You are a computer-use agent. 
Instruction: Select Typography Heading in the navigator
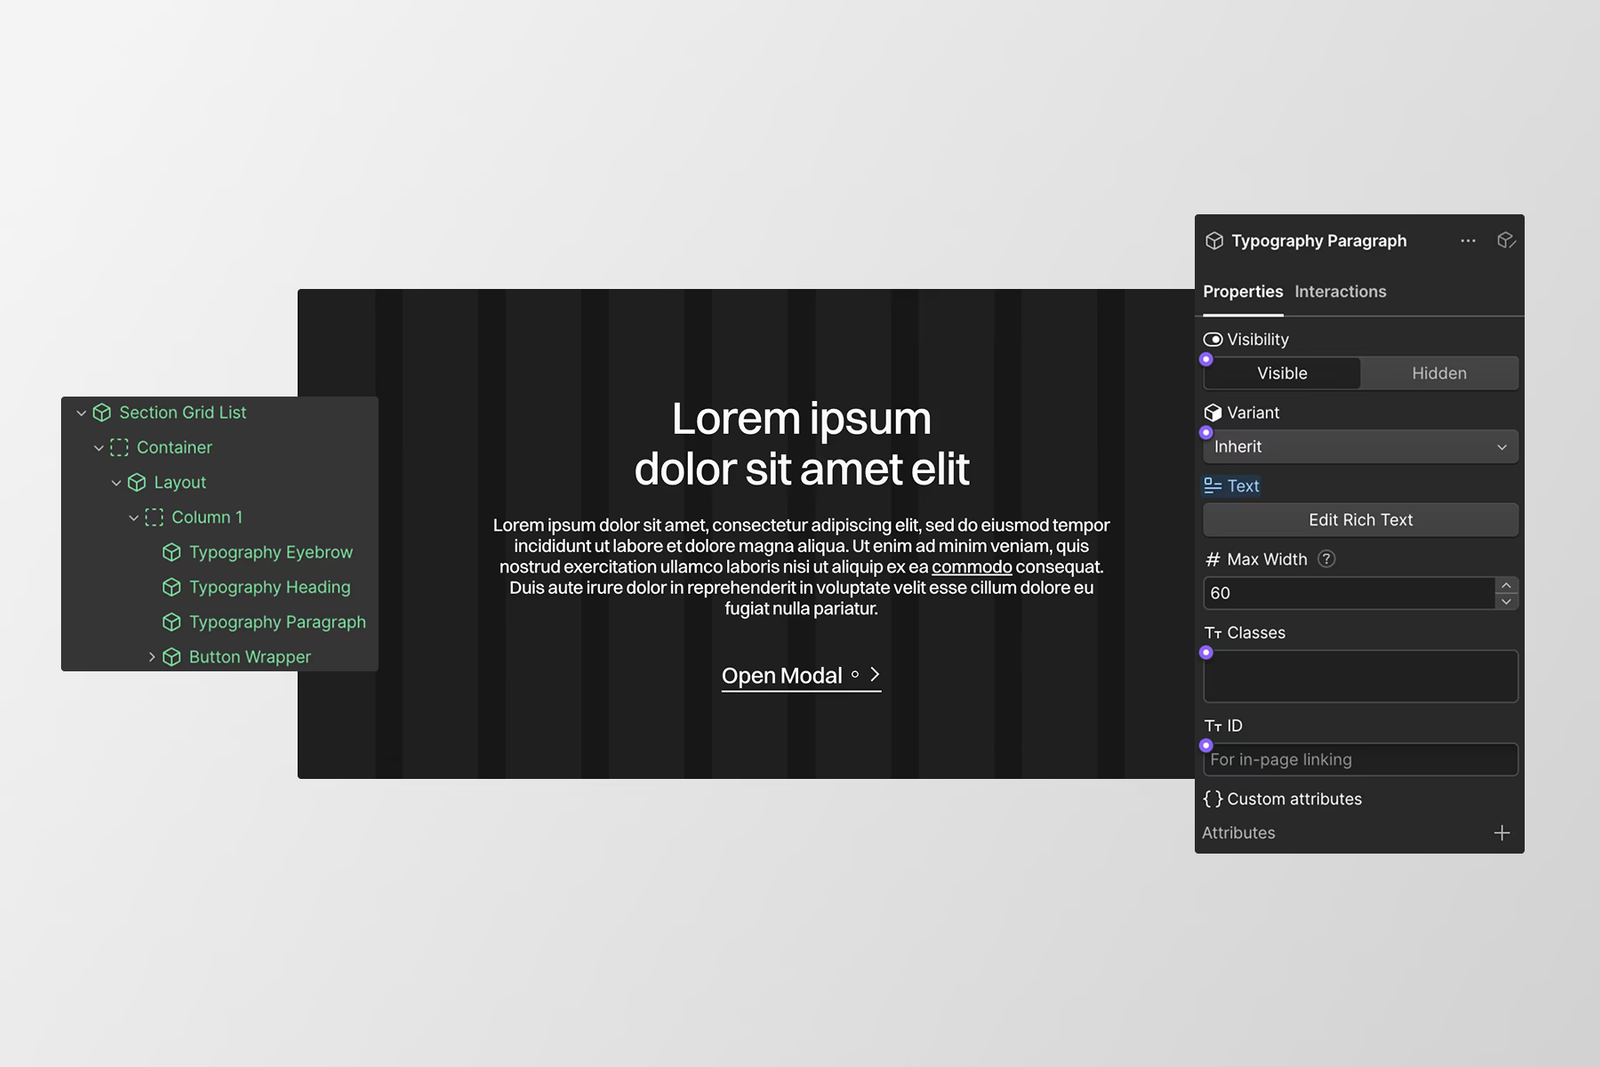click(x=270, y=587)
